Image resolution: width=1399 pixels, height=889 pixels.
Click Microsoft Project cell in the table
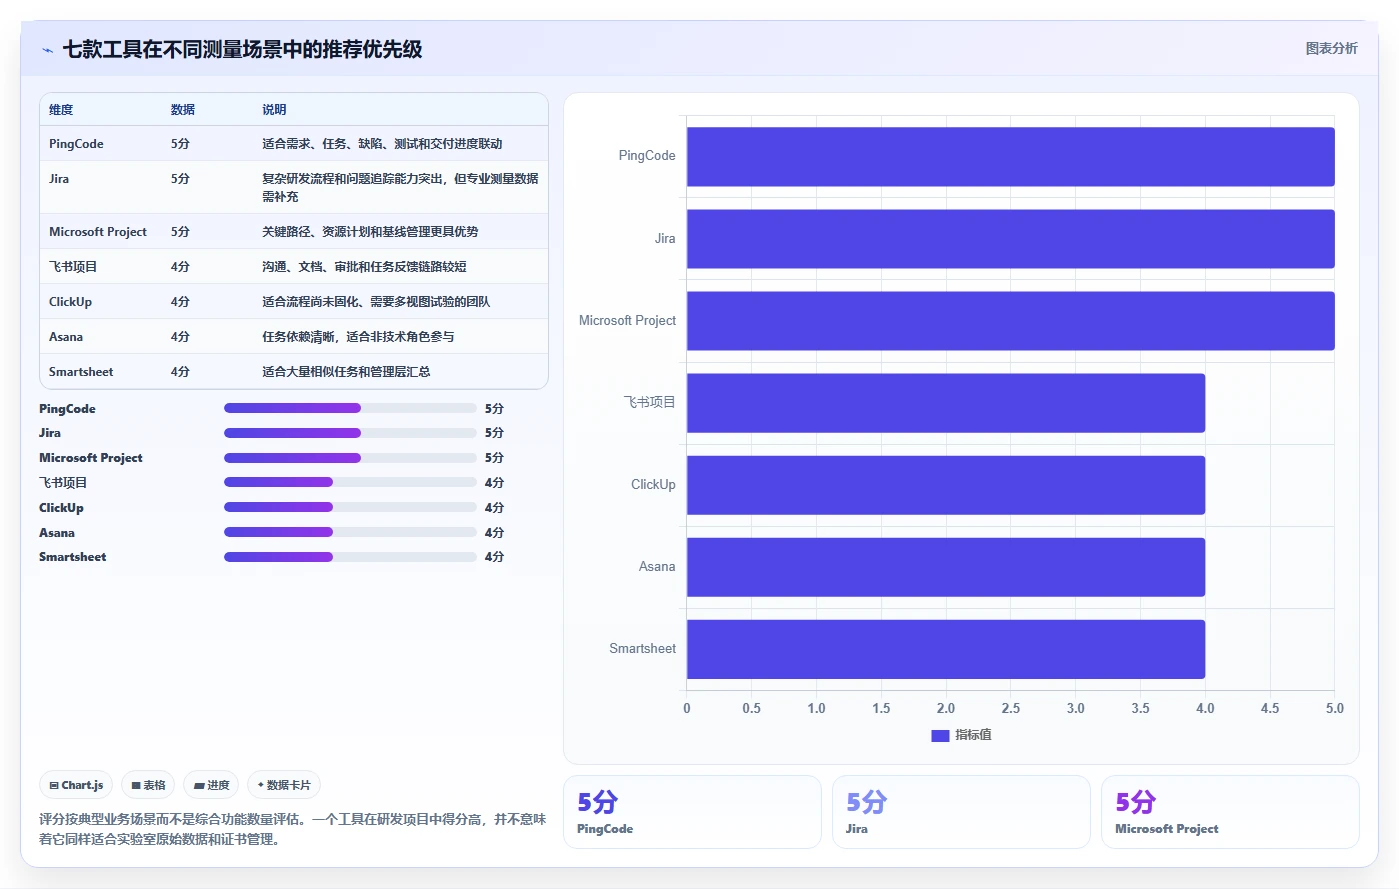click(98, 232)
